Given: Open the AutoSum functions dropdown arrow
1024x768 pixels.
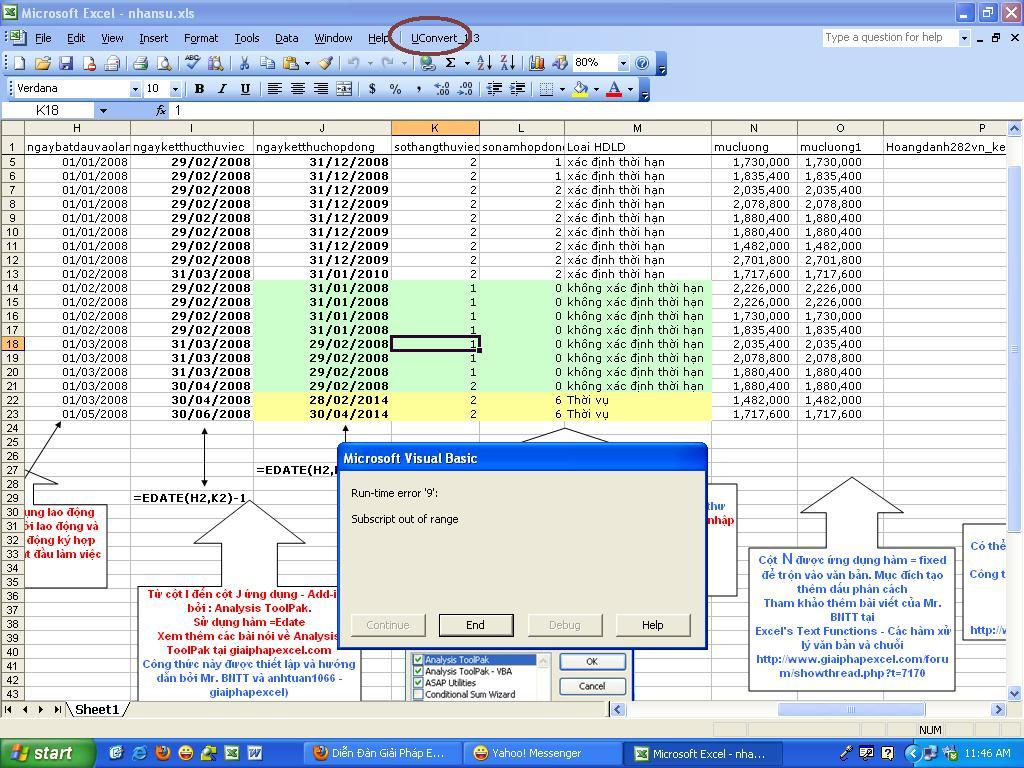Looking at the screenshot, I should pos(467,63).
